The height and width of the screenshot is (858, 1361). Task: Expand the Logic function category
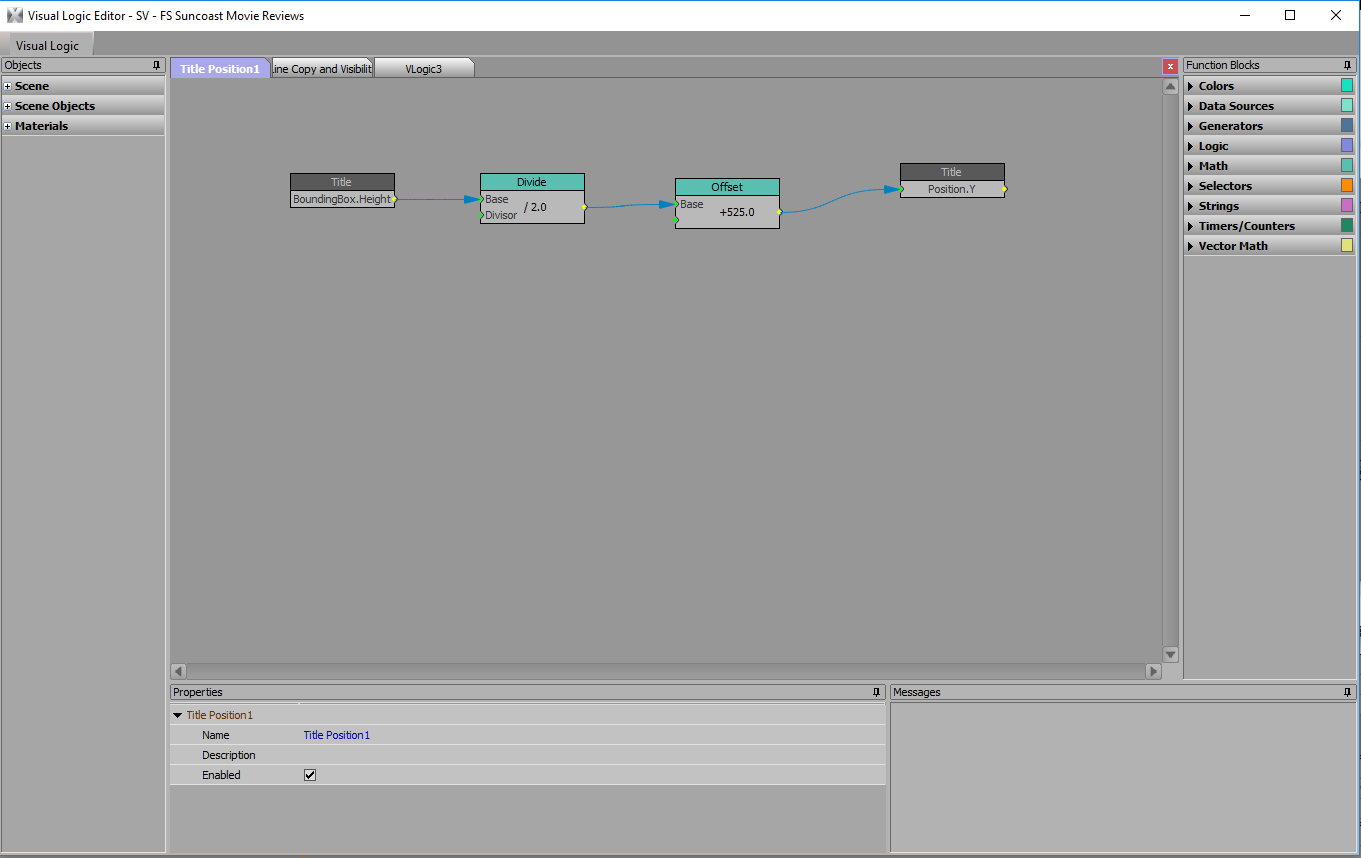click(x=1191, y=146)
